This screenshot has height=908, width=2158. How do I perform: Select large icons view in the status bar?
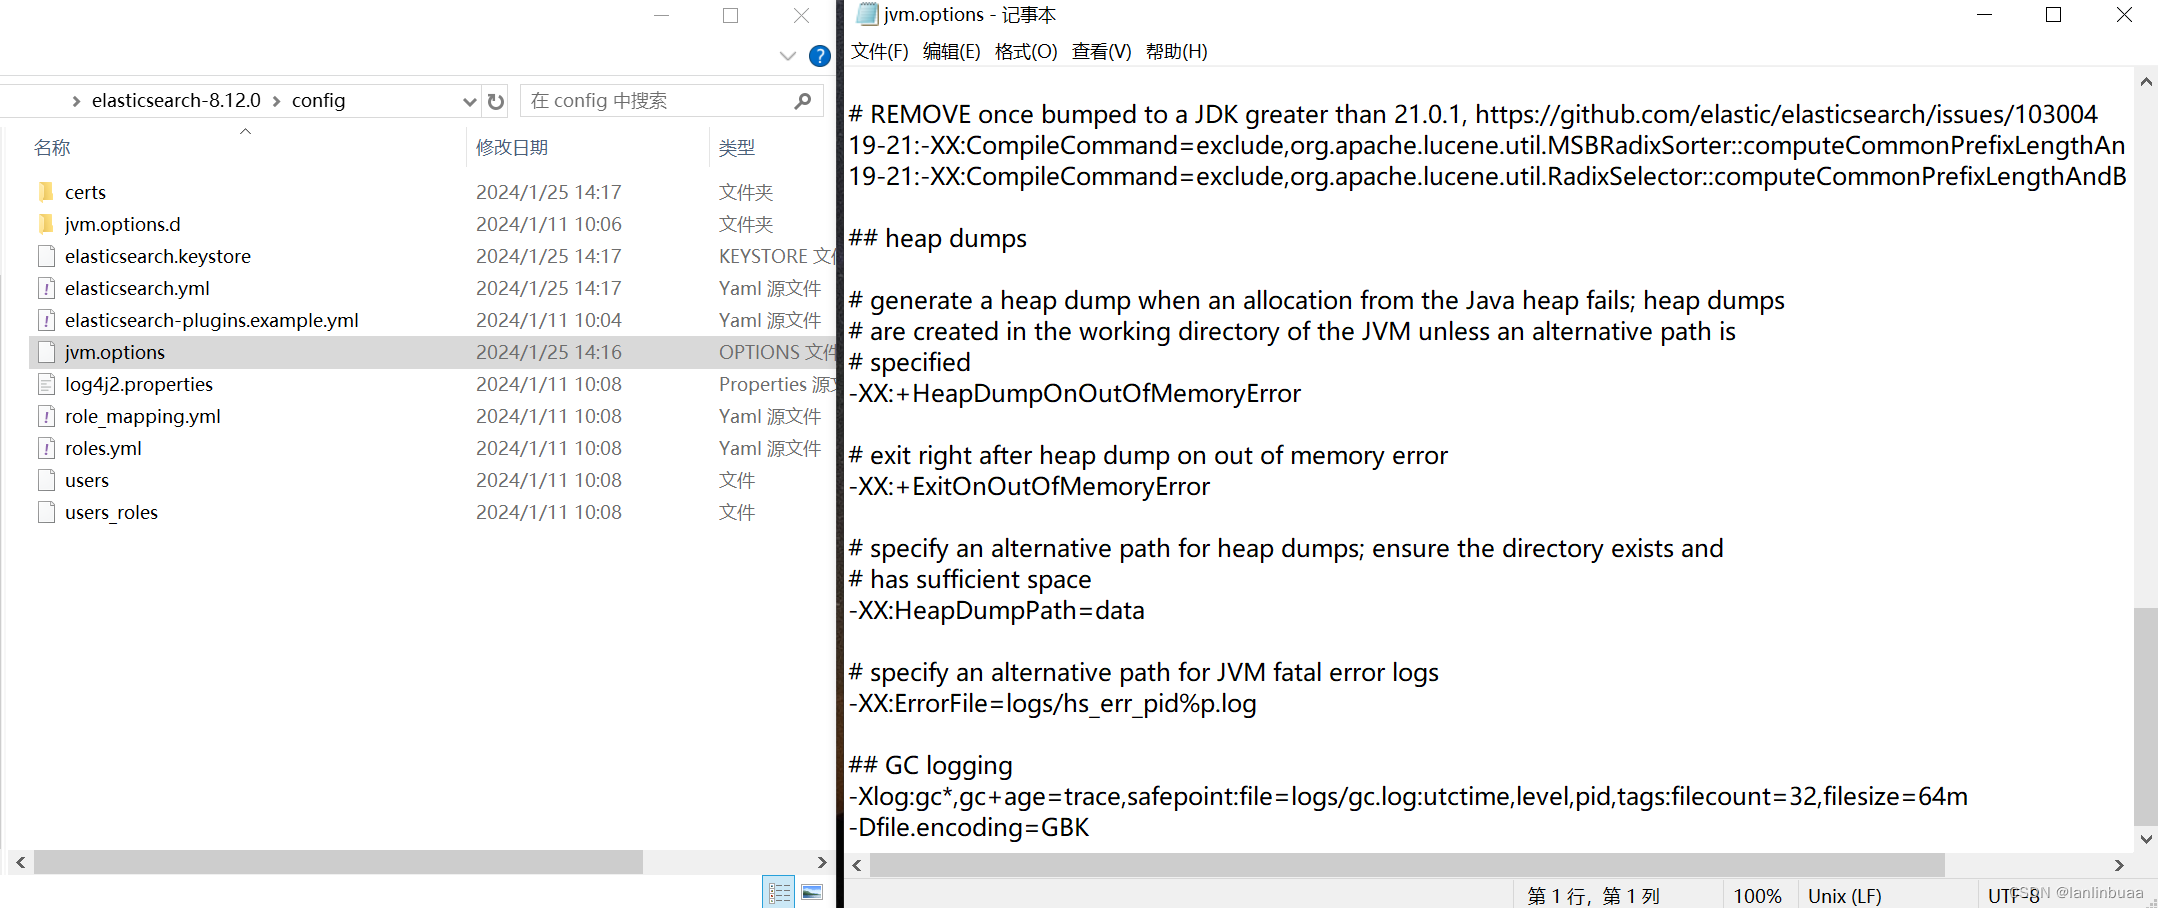812,890
